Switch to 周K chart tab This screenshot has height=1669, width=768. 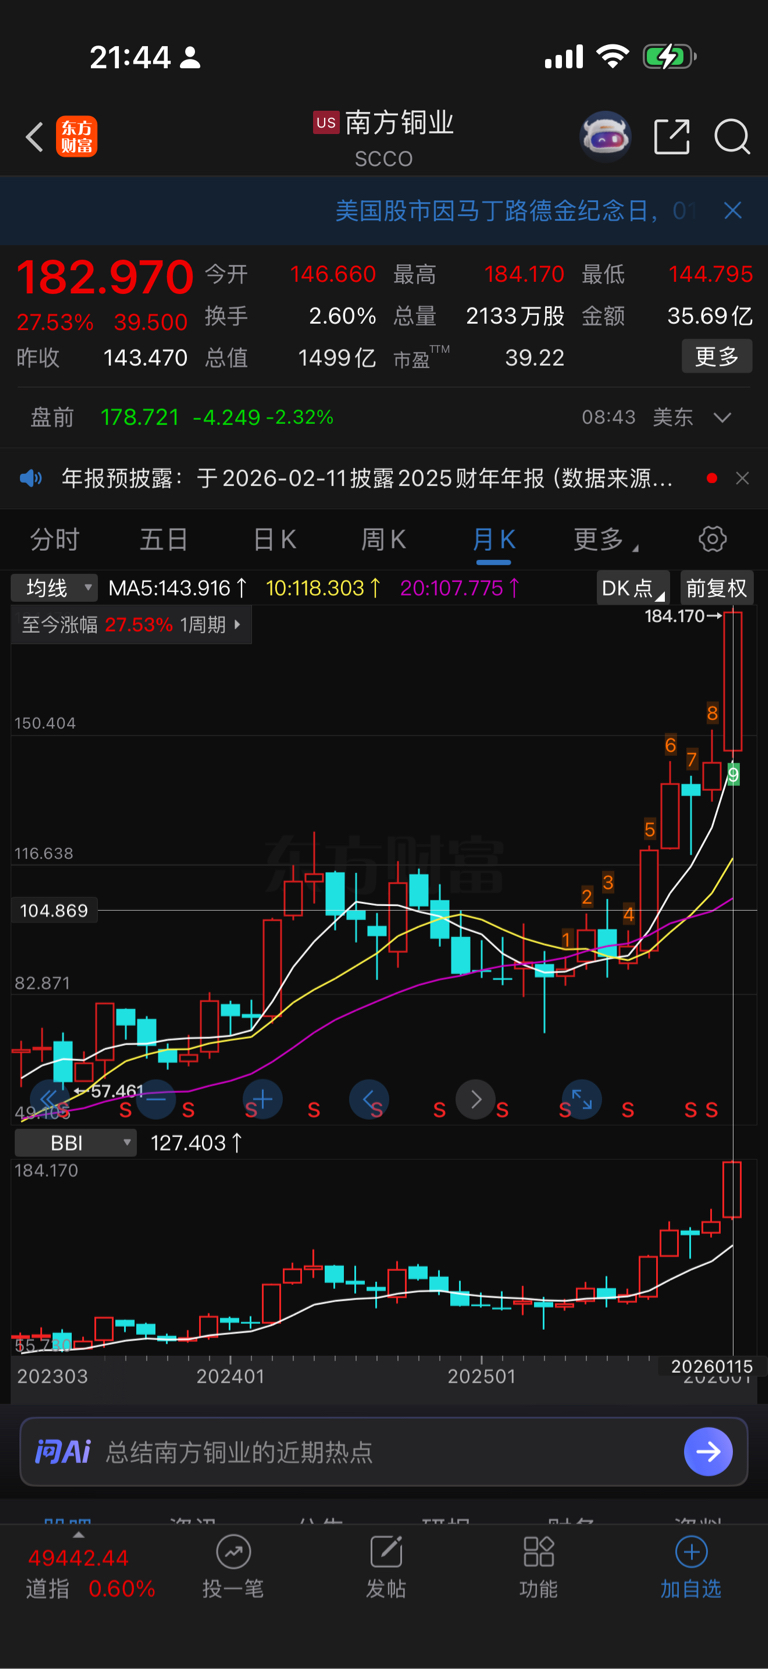pyautogui.click(x=384, y=540)
